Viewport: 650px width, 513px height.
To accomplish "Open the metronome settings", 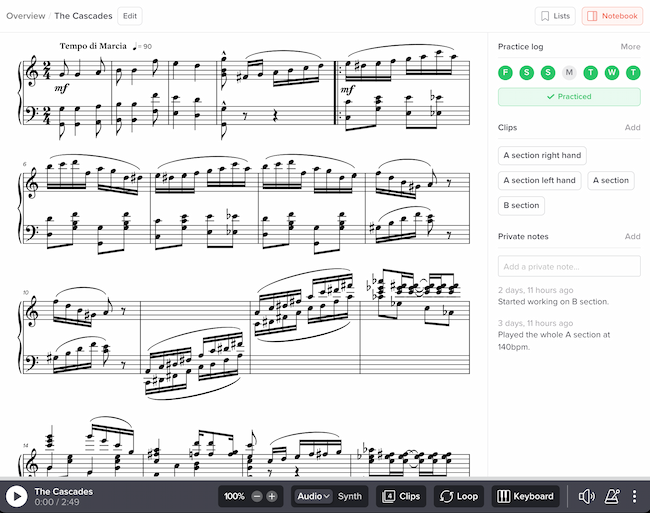I will (611, 496).
